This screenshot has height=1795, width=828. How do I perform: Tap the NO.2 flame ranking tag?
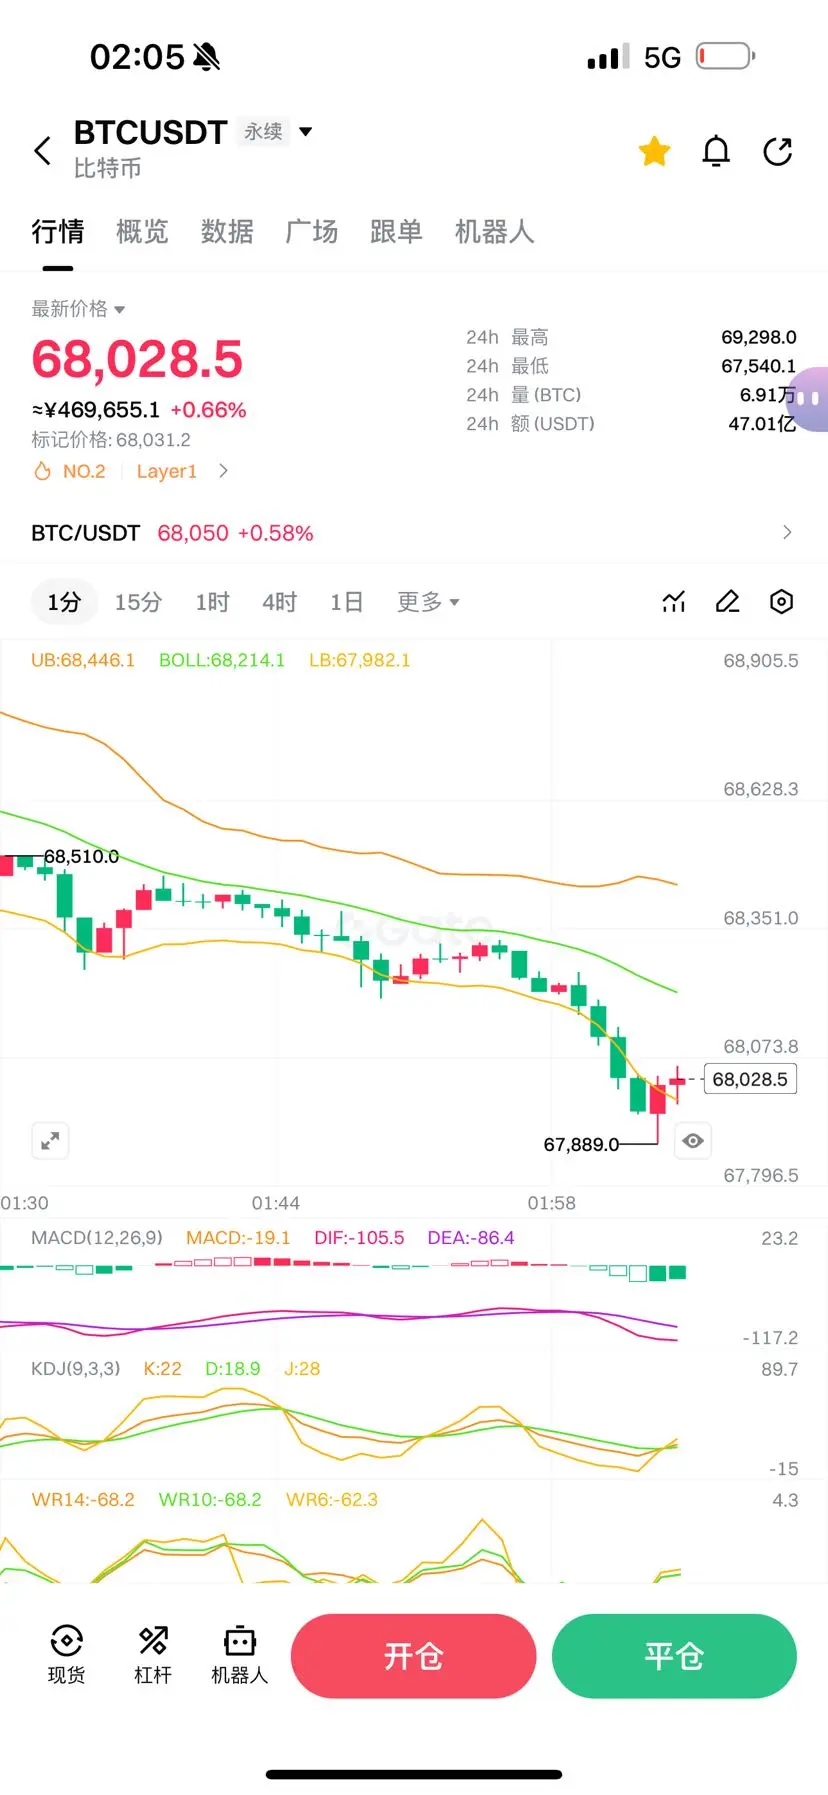[x=70, y=471]
